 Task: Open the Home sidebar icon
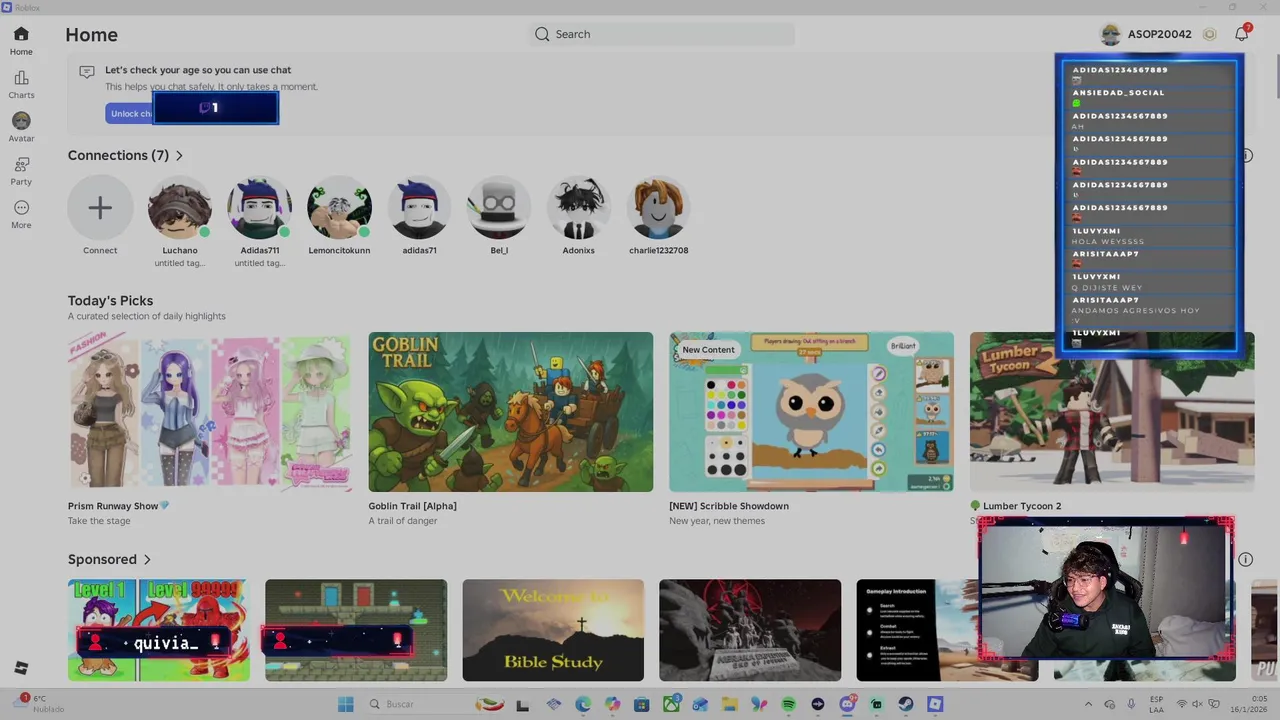(x=21, y=34)
